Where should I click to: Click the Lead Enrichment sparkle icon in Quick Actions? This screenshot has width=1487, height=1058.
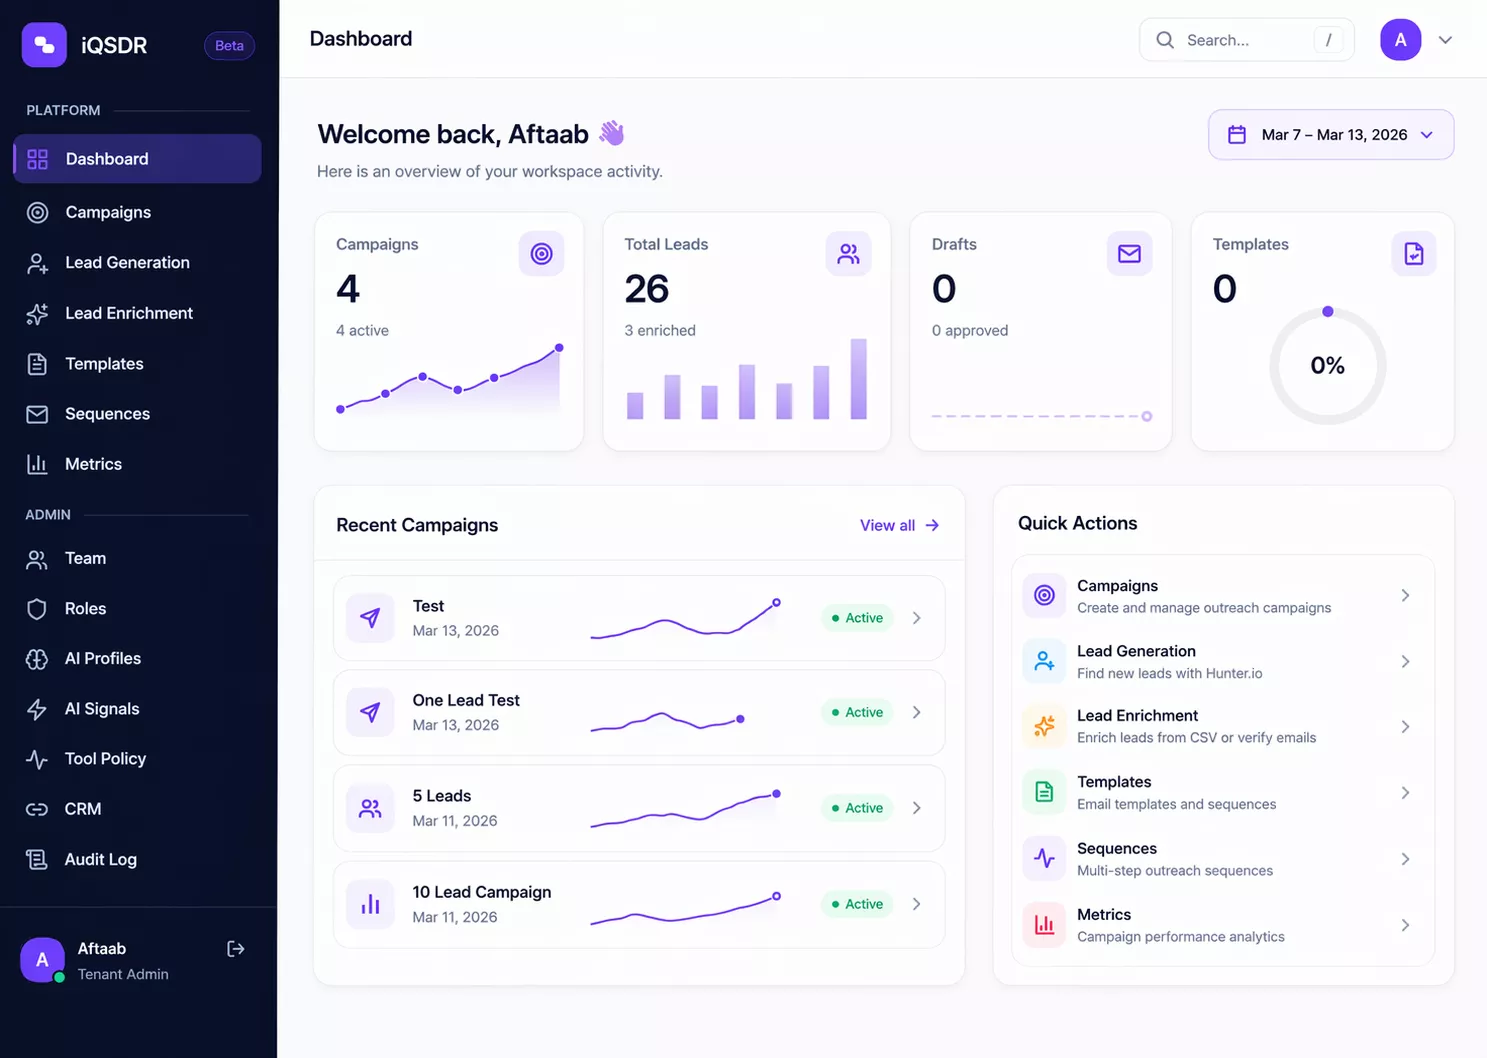click(1044, 726)
